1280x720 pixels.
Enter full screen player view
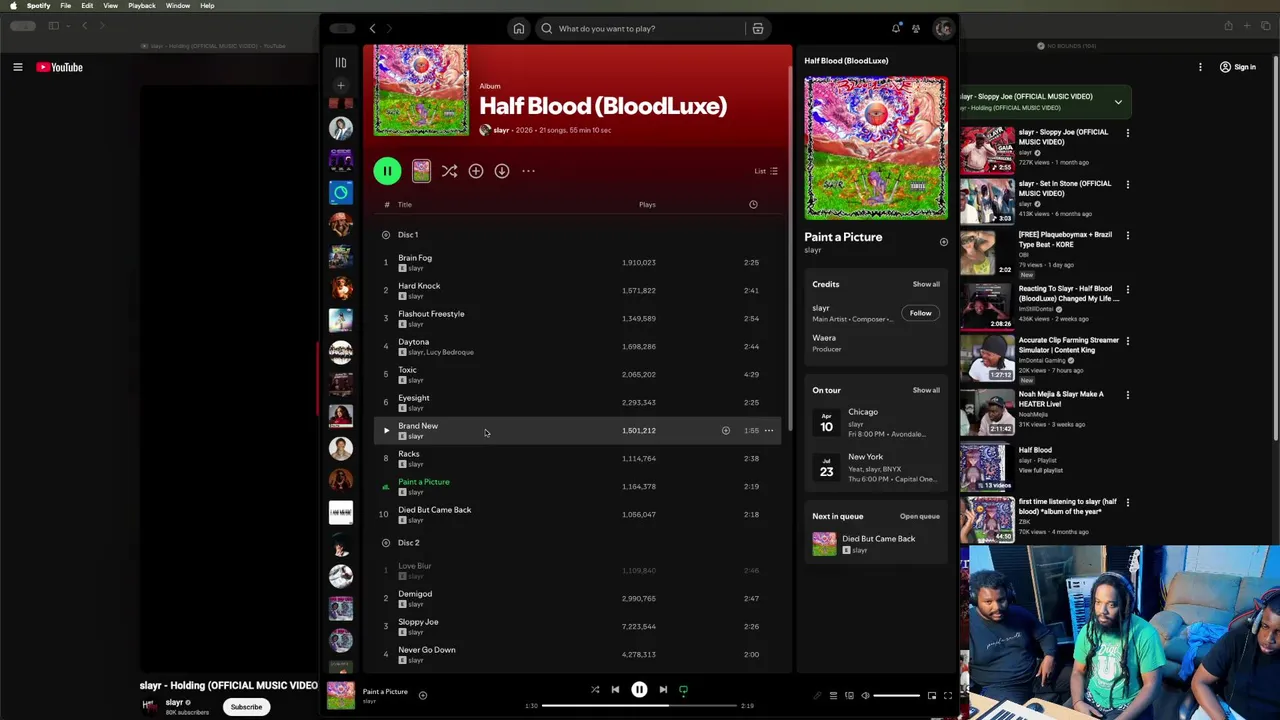[948, 696]
